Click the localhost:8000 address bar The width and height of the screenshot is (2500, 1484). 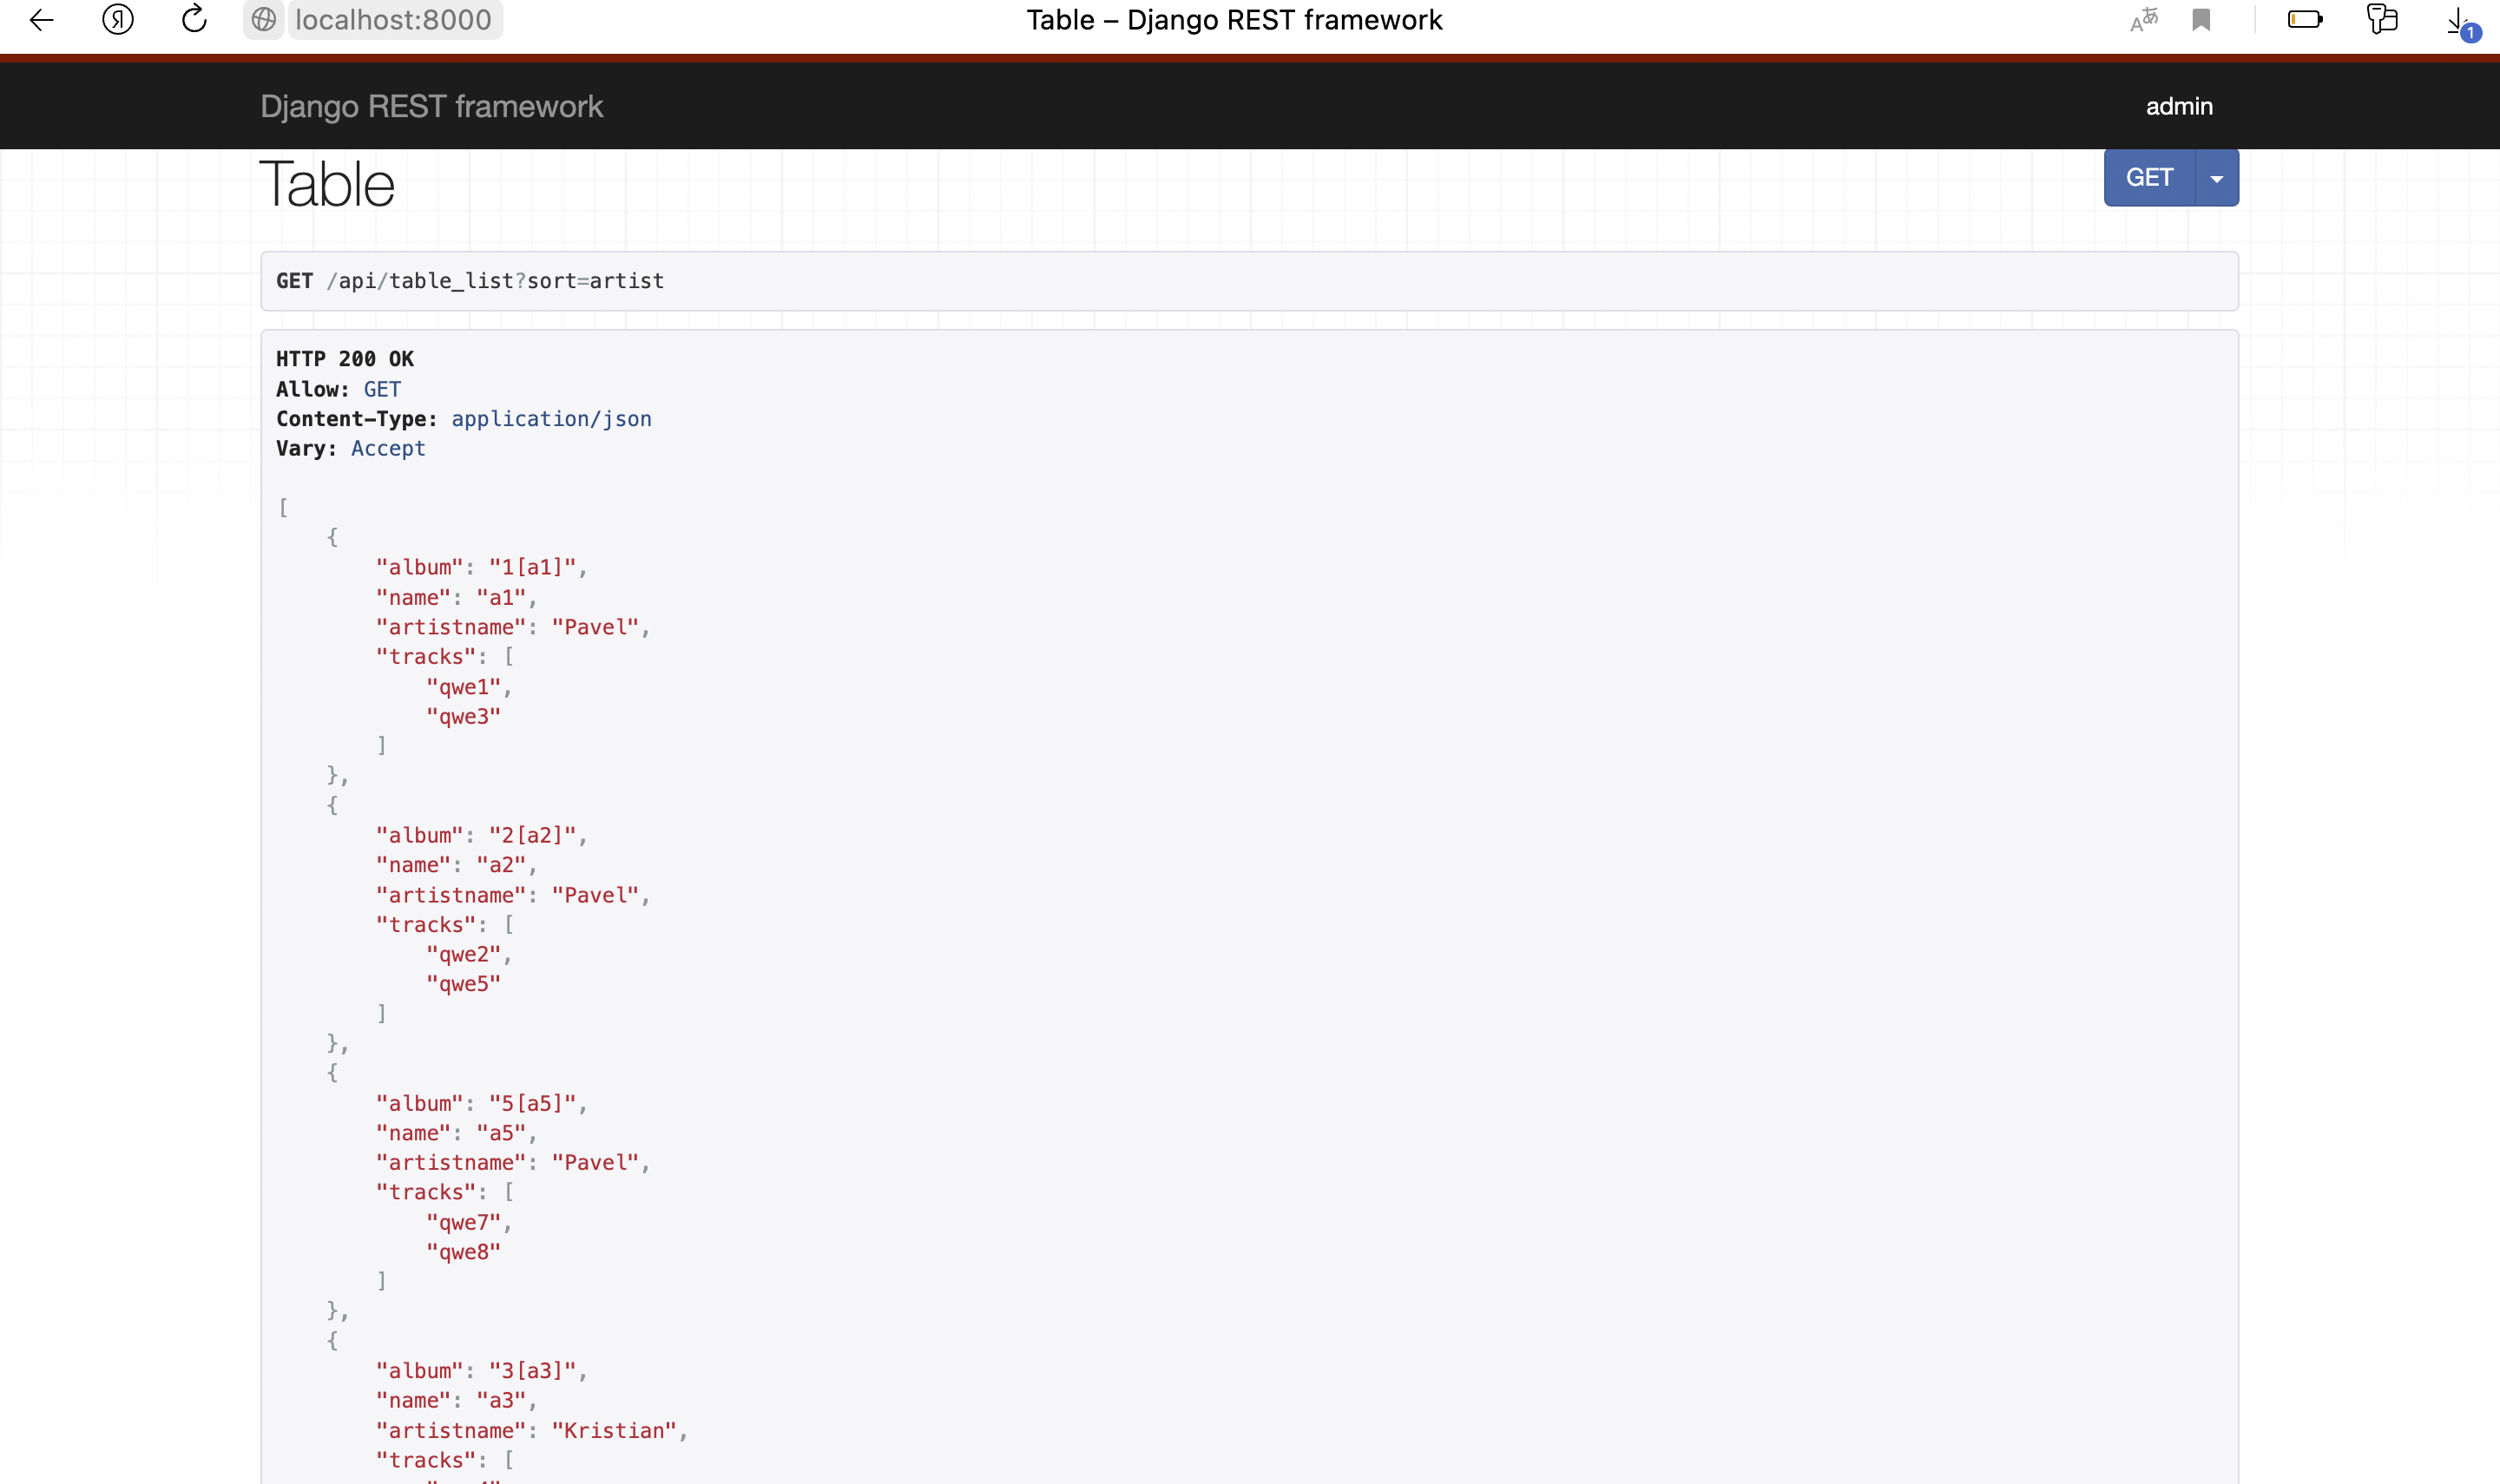tap(393, 20)
